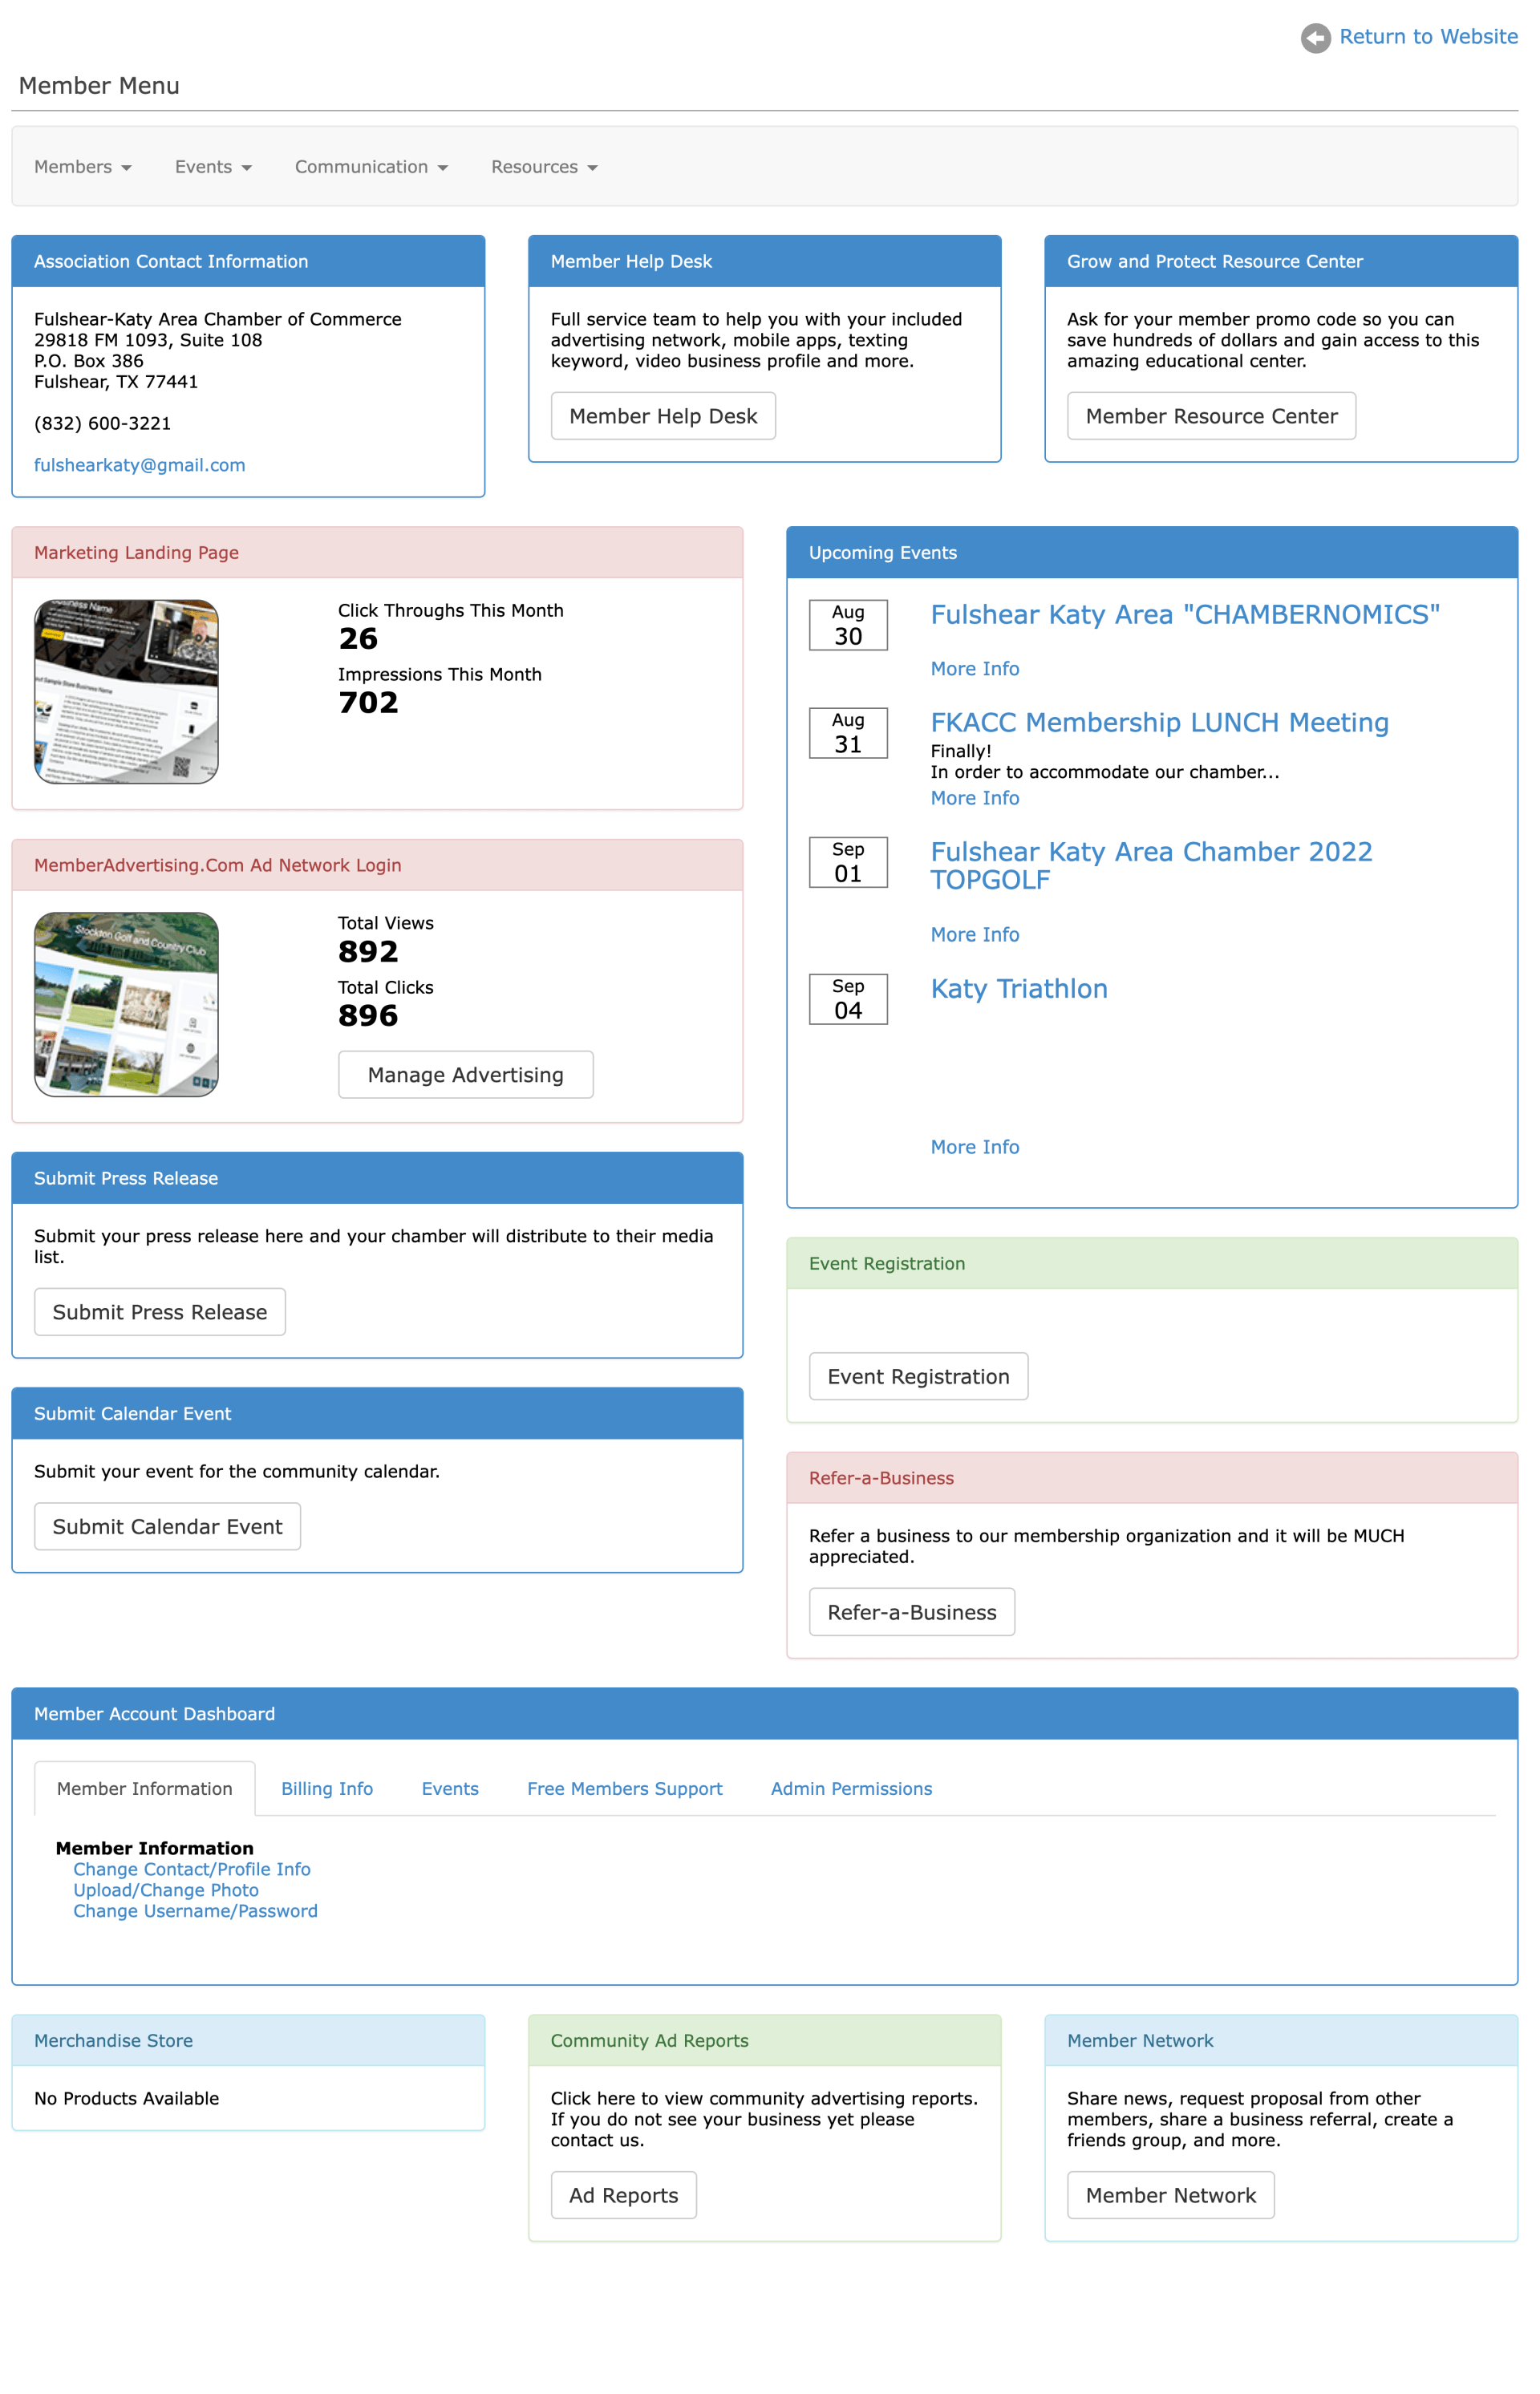The height and width of the screenshot is (2394, 1540).
Task: Click the Submit Calendar Event button
Action: point(166,1527)
